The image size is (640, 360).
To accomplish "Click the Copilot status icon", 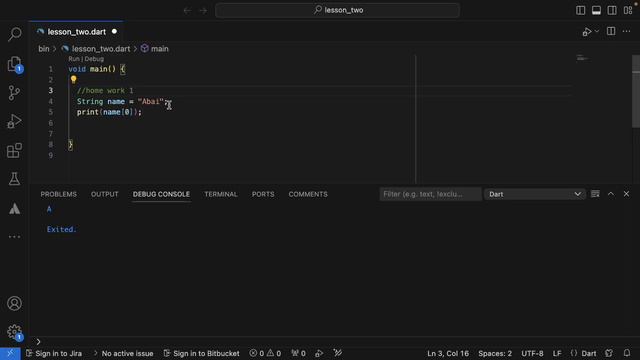I will [x=609, y=353].
